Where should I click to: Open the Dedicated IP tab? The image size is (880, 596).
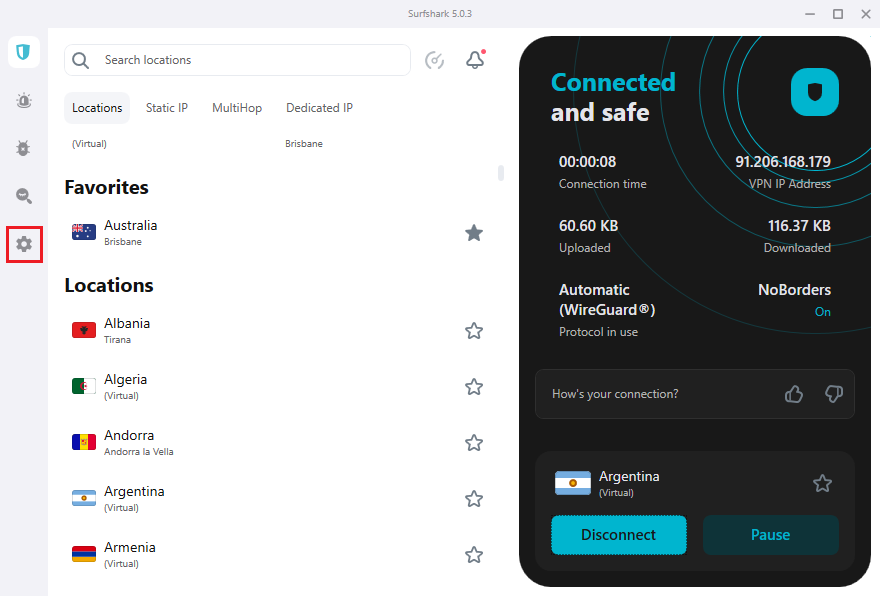319,108
